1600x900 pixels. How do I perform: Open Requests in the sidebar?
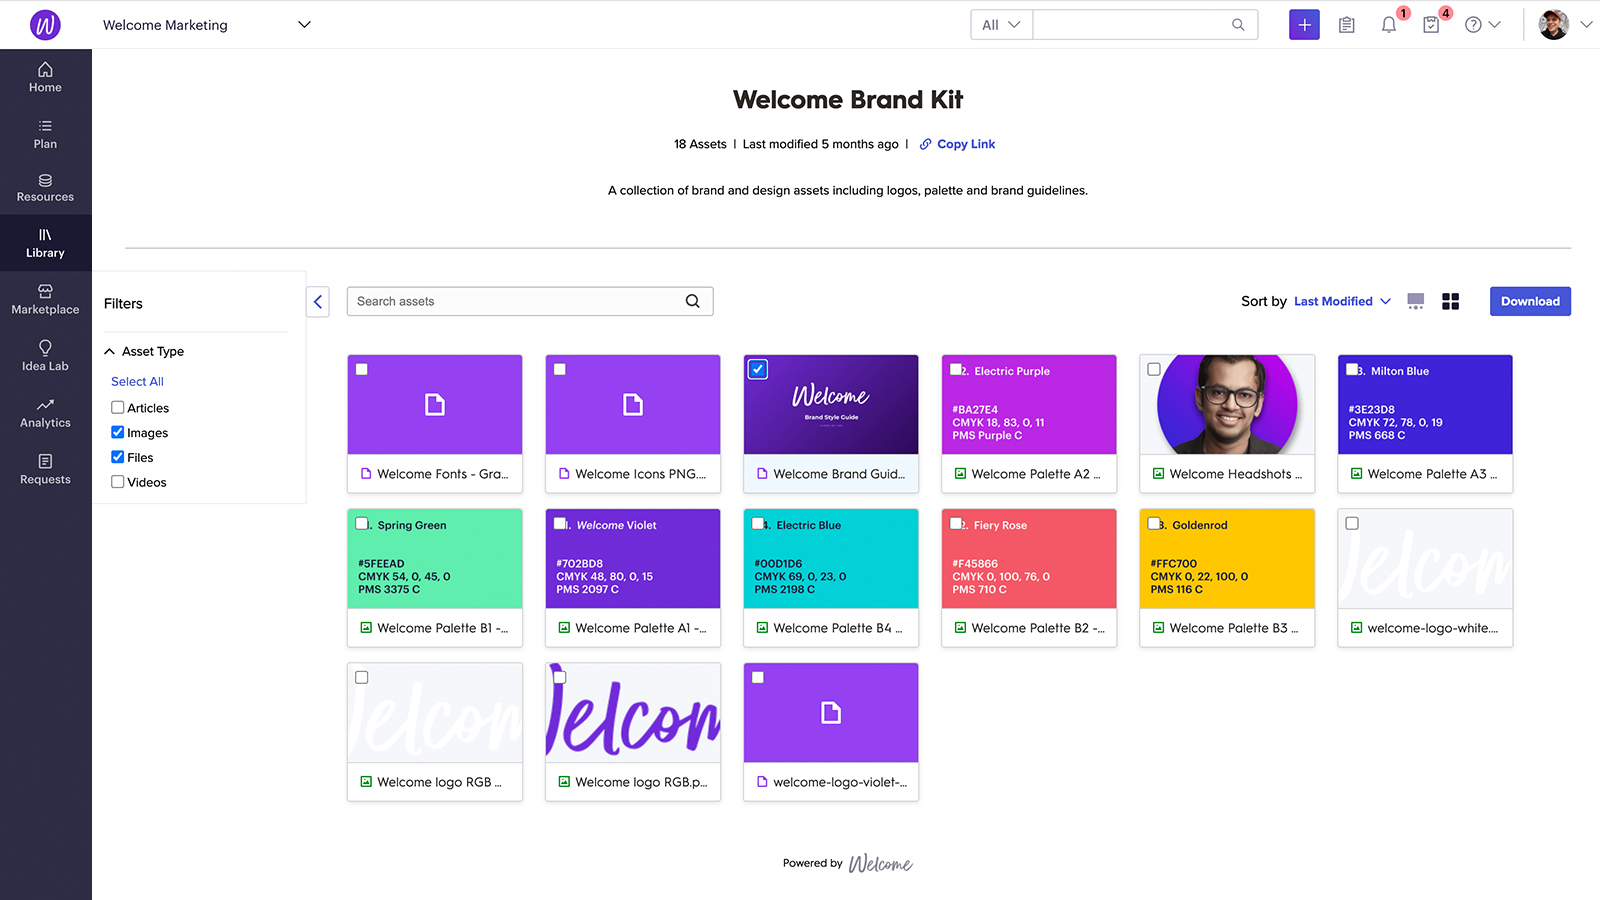(x=45, y=470)
